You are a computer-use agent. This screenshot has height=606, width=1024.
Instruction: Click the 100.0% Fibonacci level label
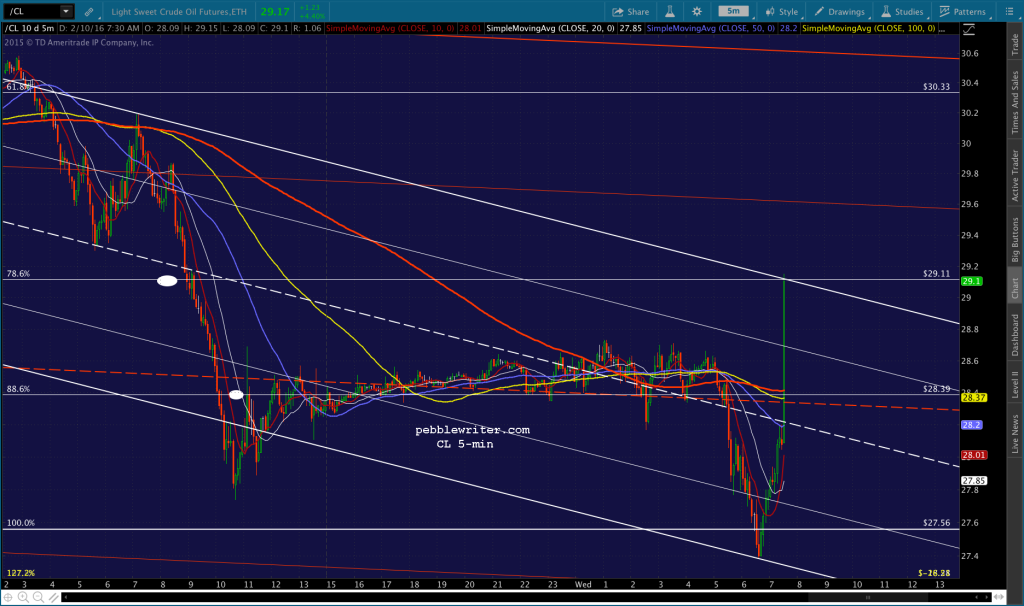21,523
